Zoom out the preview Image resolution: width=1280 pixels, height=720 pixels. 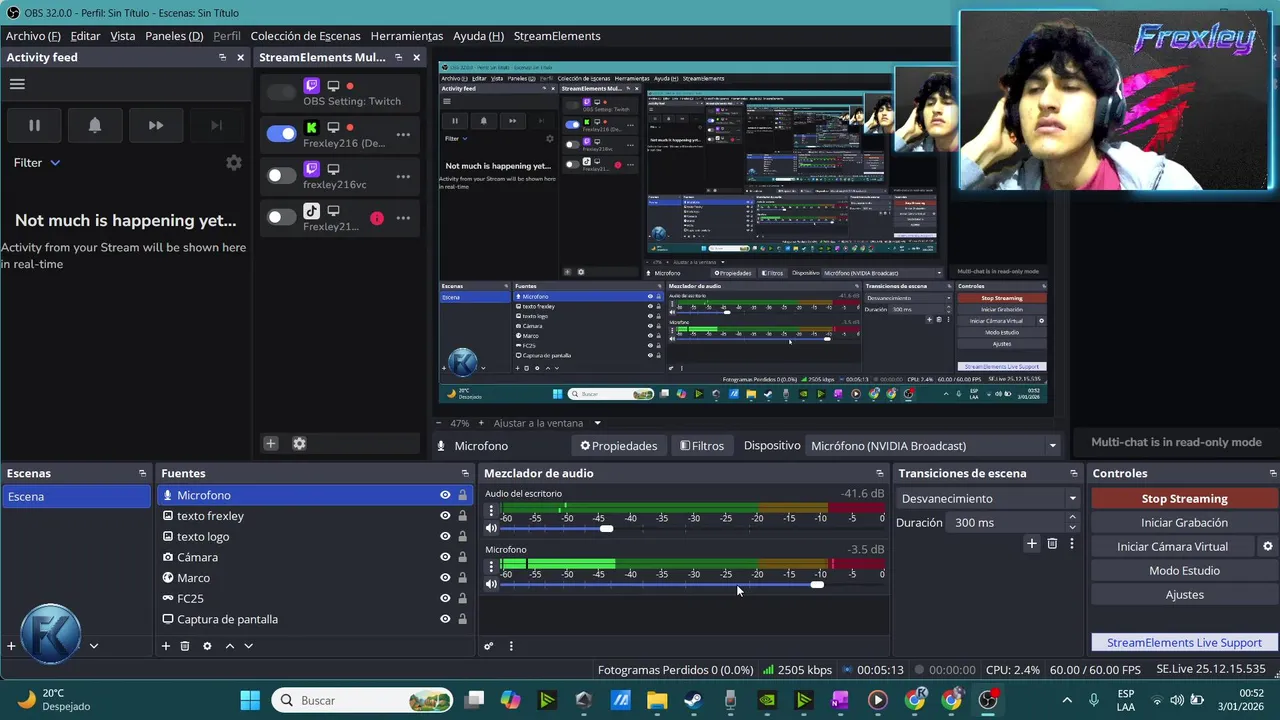(440, 423)
